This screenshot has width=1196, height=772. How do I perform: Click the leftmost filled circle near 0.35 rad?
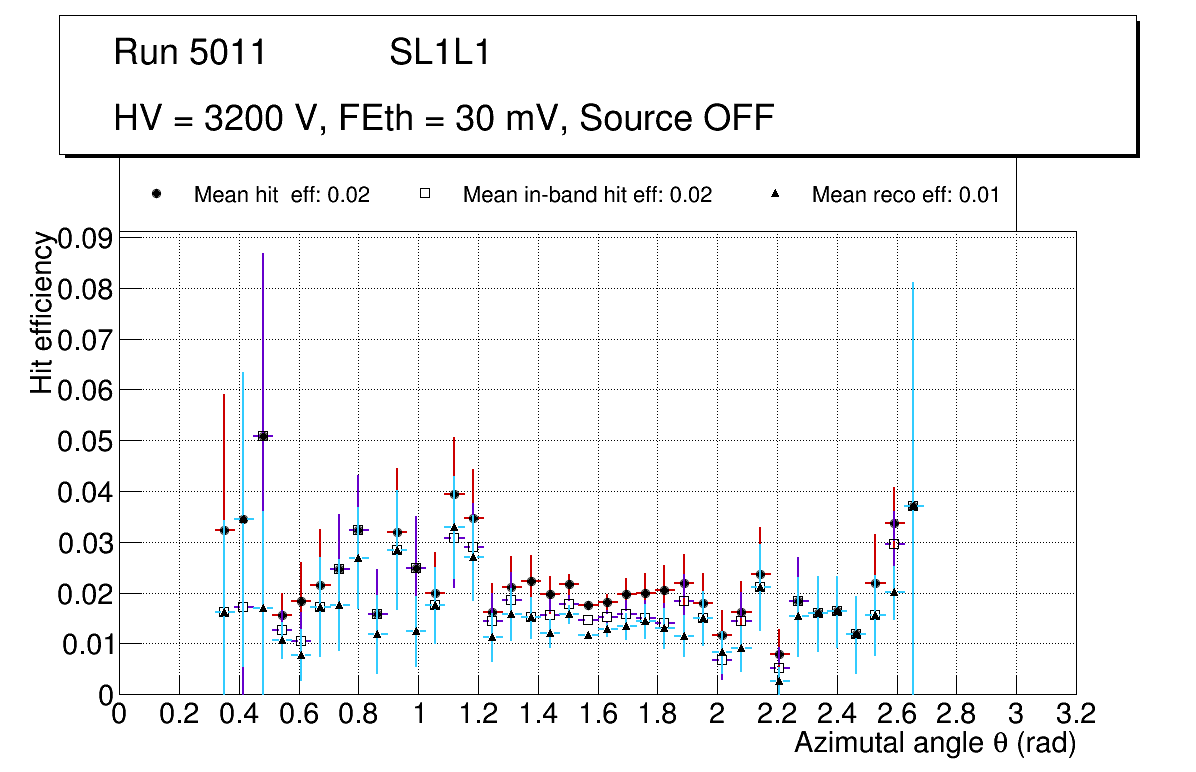pos(224,530)
